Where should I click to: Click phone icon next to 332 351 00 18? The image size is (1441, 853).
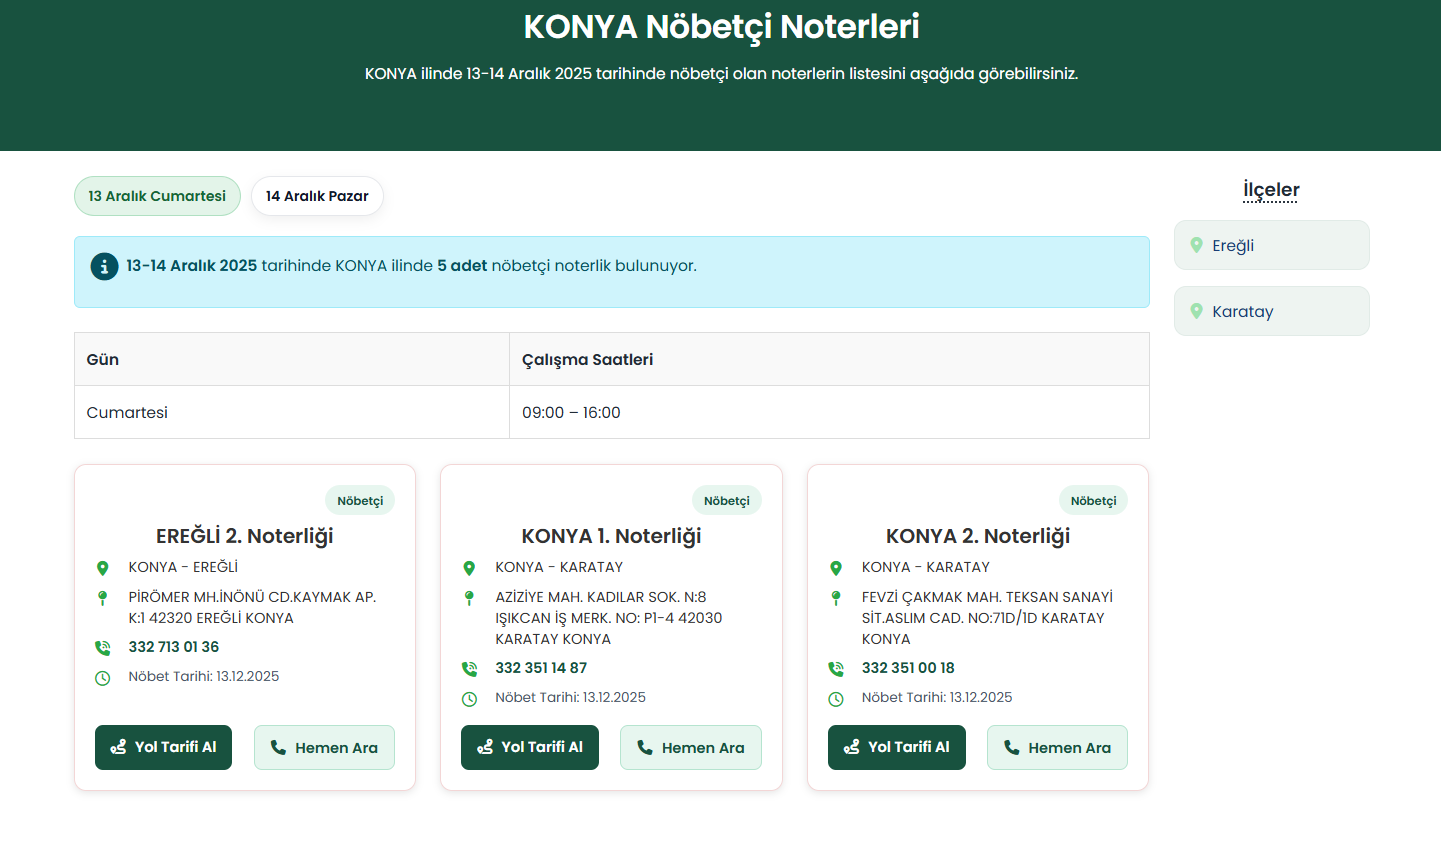tap(836, 669)
